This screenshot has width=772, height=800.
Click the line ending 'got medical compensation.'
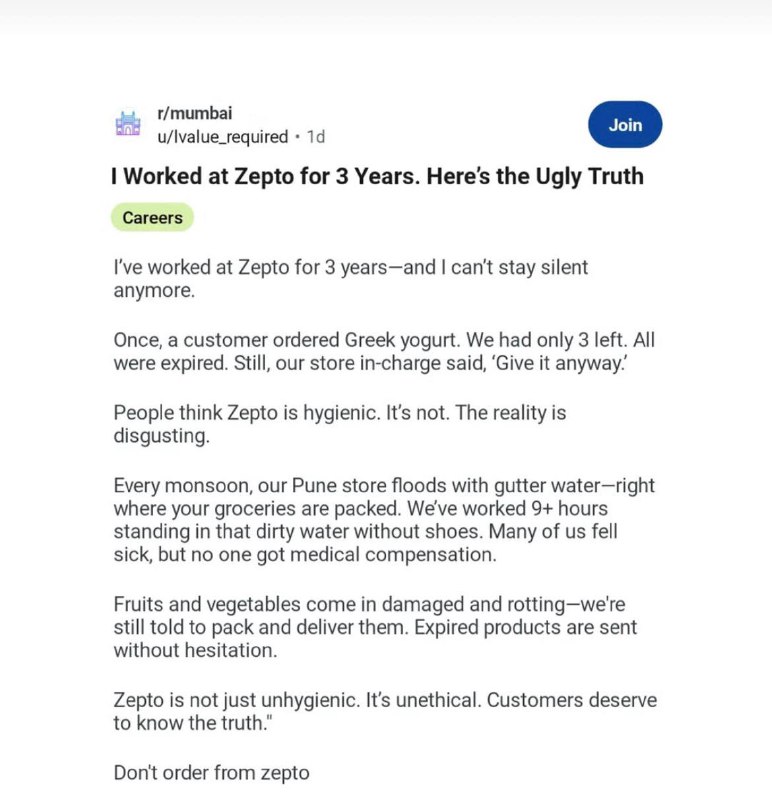(305, 555)
